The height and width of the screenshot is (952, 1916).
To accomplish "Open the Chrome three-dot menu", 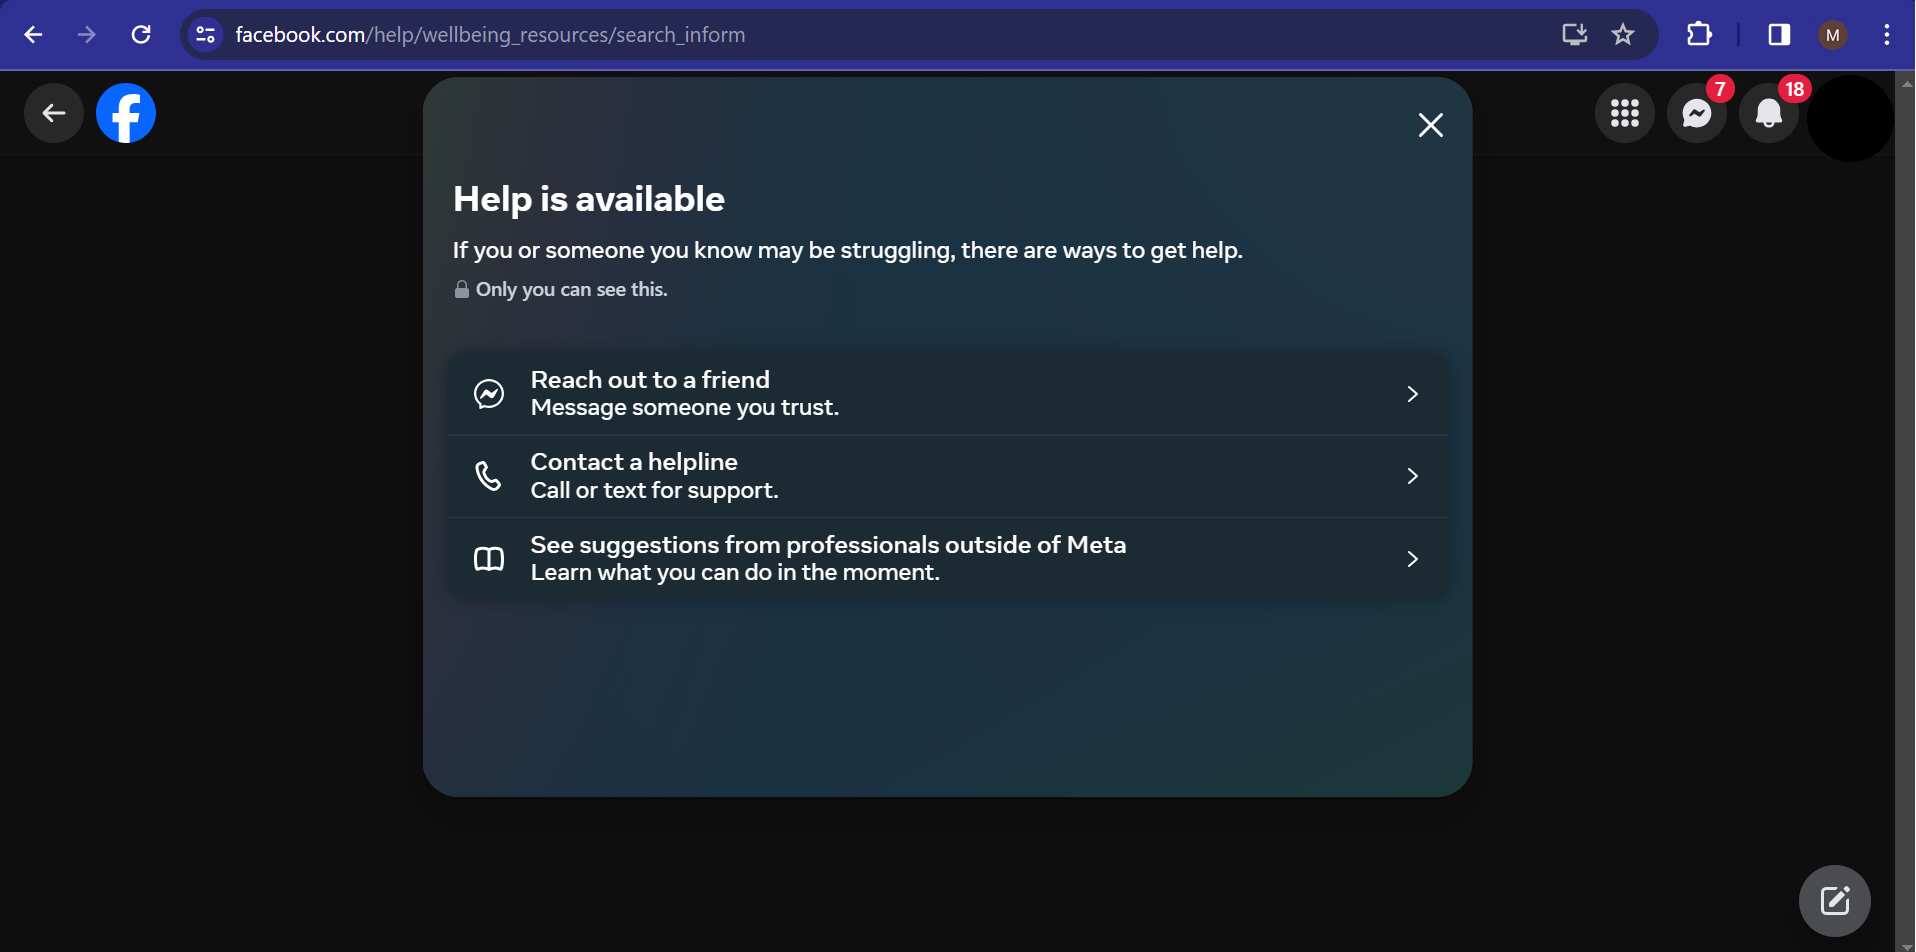I will (1887, 35).
